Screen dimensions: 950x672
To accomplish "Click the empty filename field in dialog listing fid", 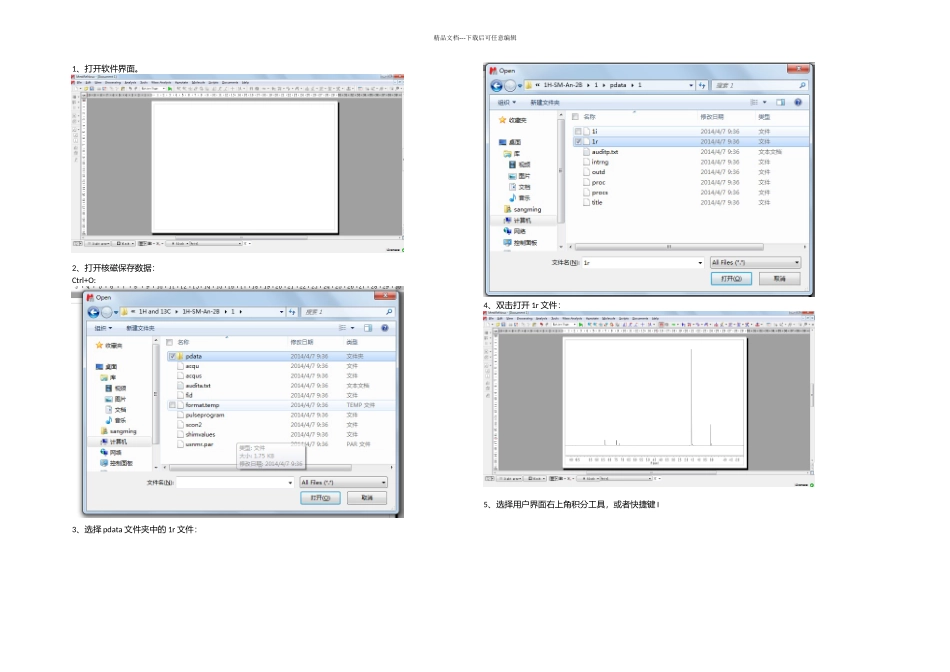I will coord(235,482).
